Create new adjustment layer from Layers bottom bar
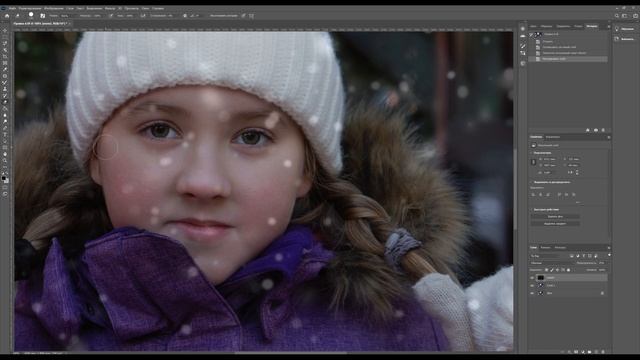The image size is (640, 360). tap(582, 351)
